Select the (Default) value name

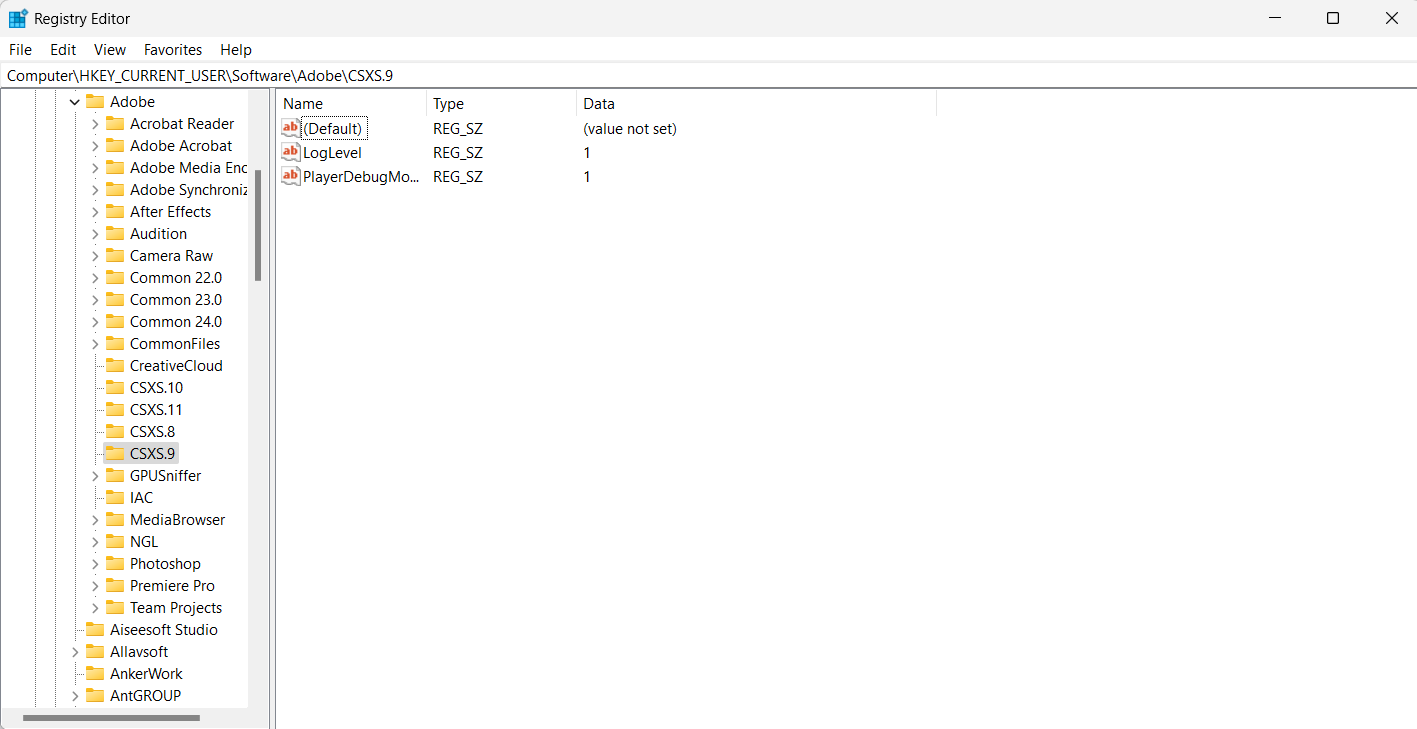(x=332, y=128)
